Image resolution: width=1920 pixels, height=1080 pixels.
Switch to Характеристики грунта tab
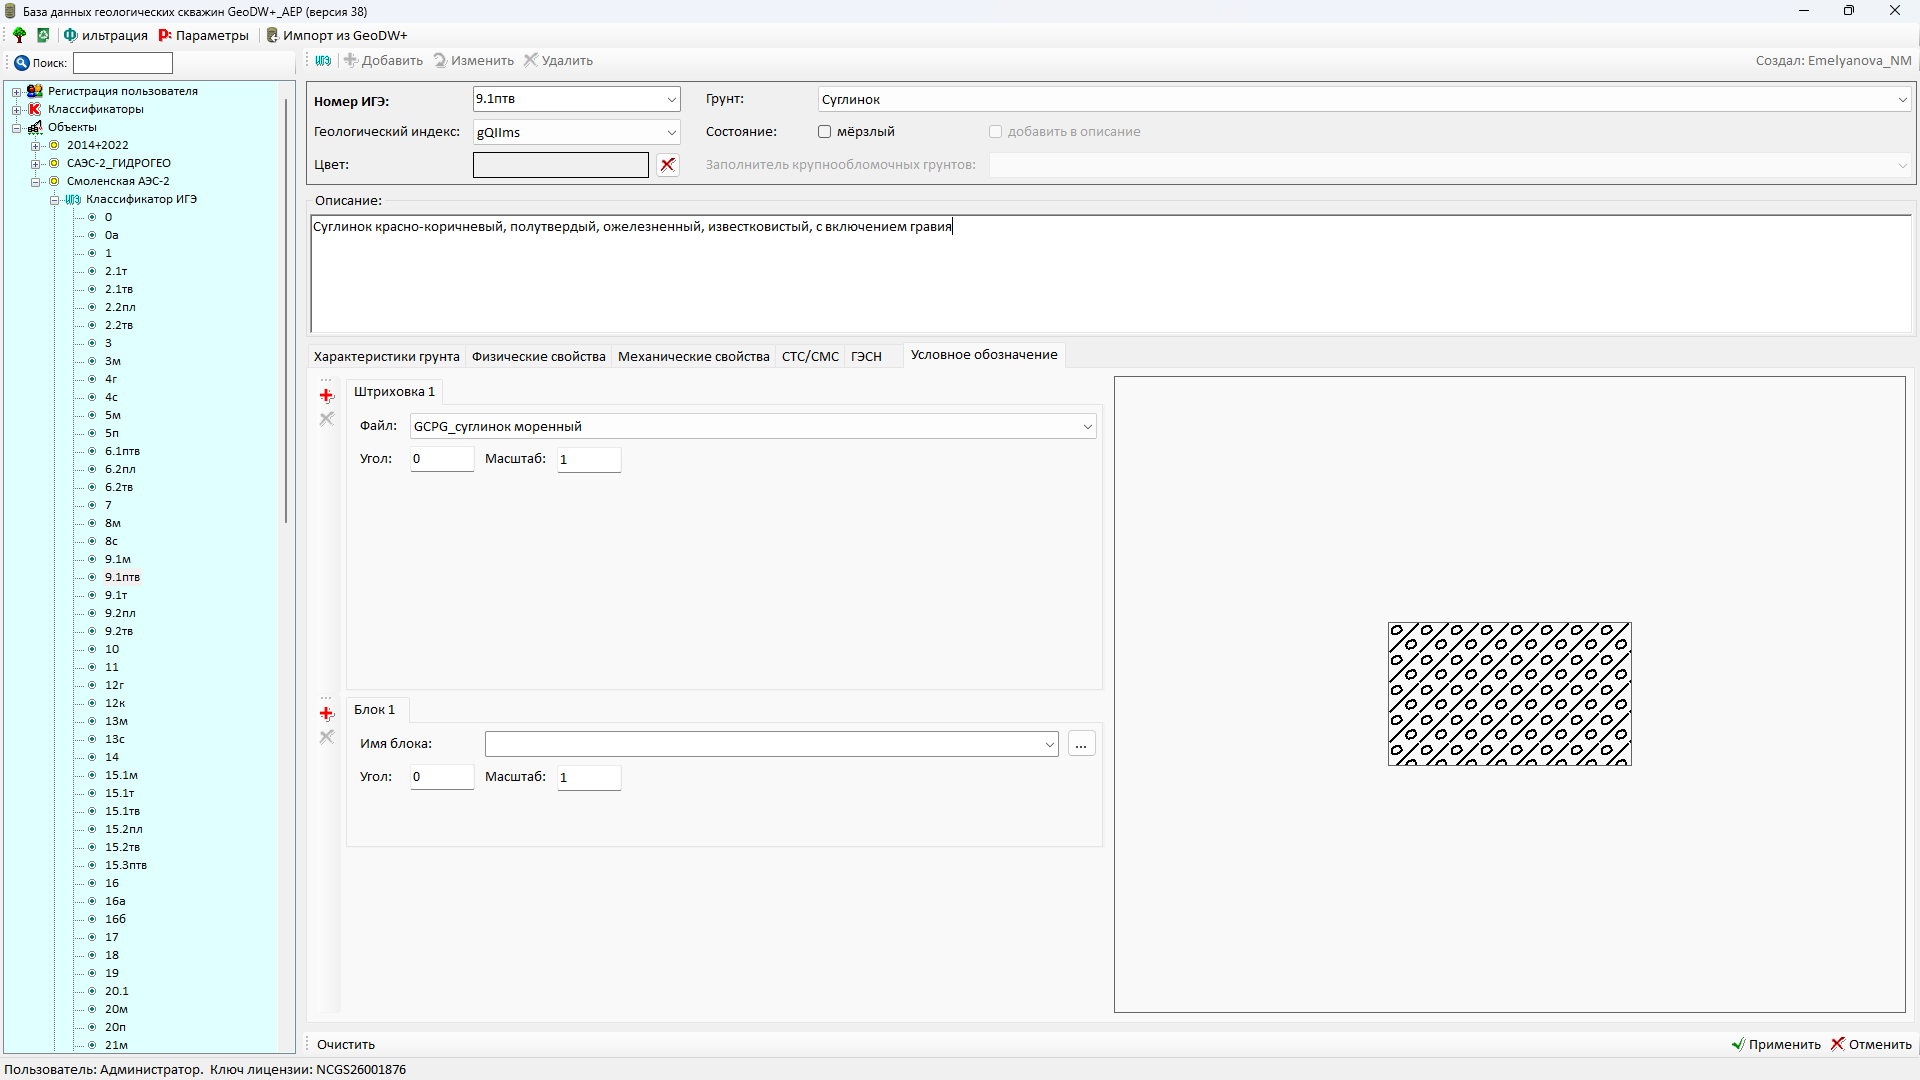pos(386,357)
